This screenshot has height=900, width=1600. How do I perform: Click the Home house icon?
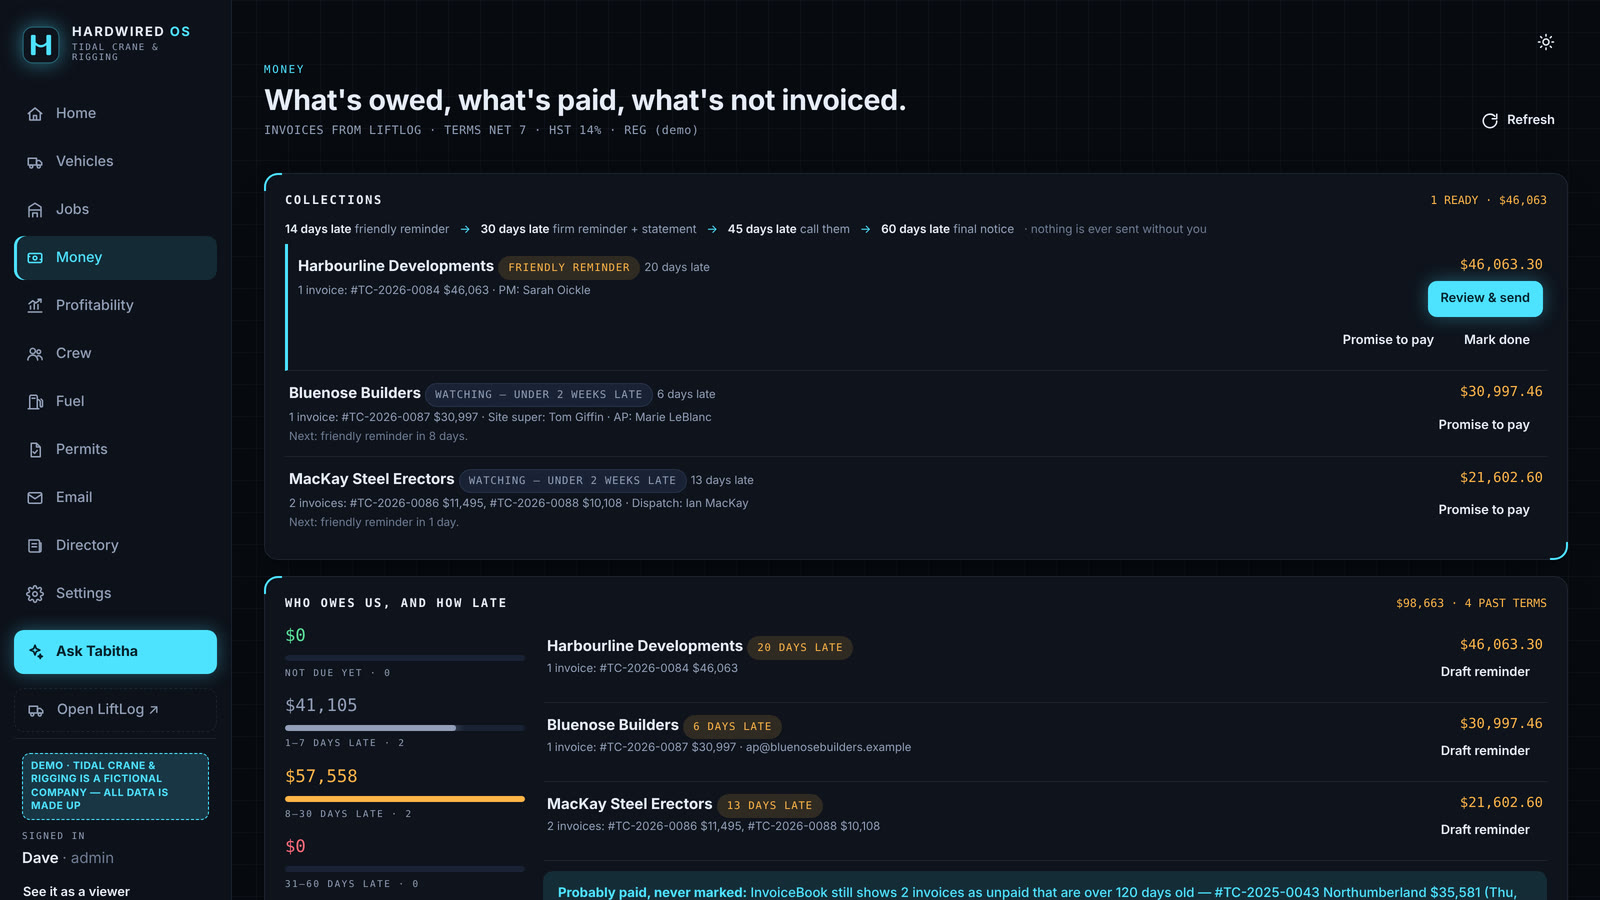click(35, 114)
